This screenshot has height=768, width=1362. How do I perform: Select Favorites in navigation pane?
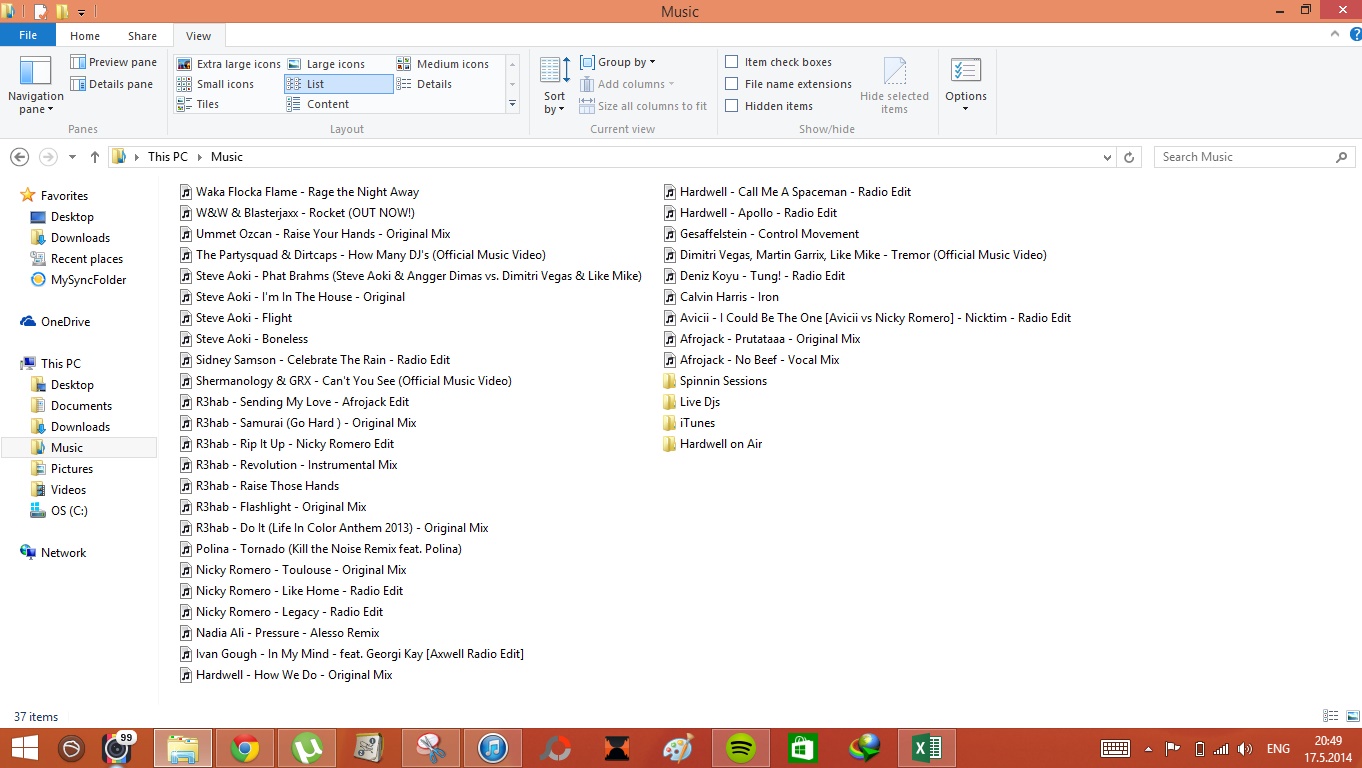(64, 196)
